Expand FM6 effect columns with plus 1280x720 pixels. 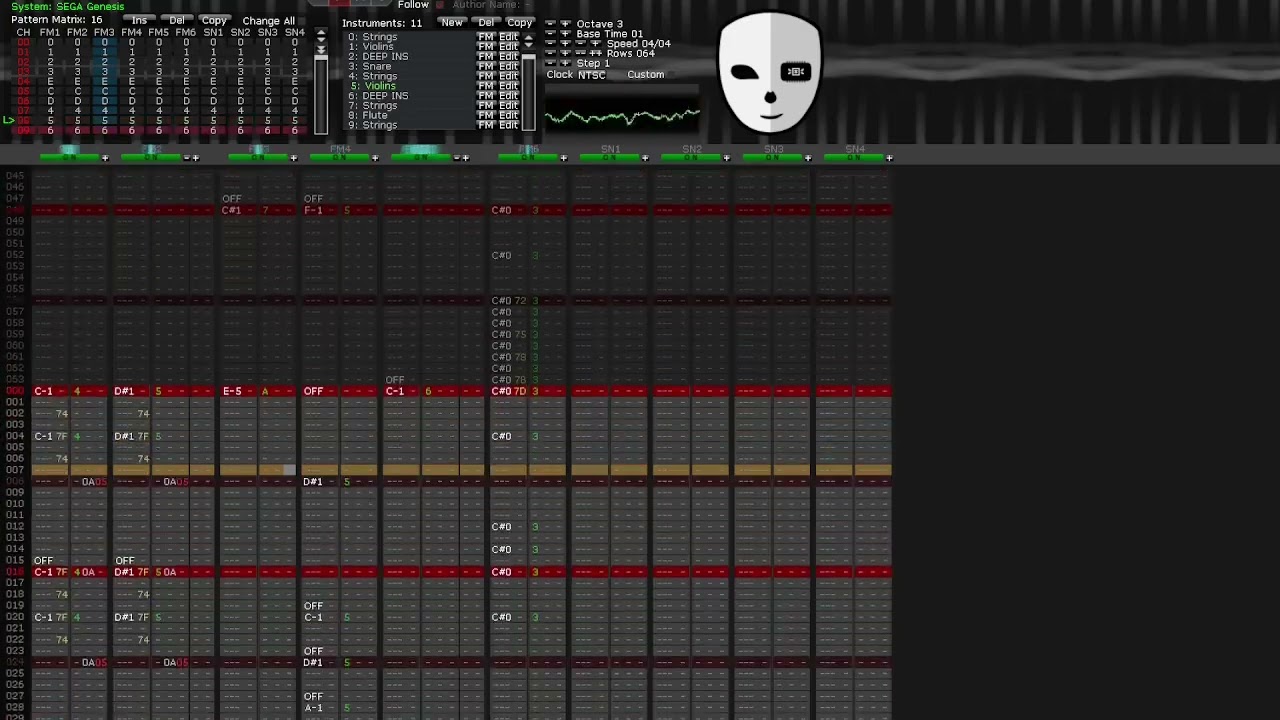[x=563, y=158]
